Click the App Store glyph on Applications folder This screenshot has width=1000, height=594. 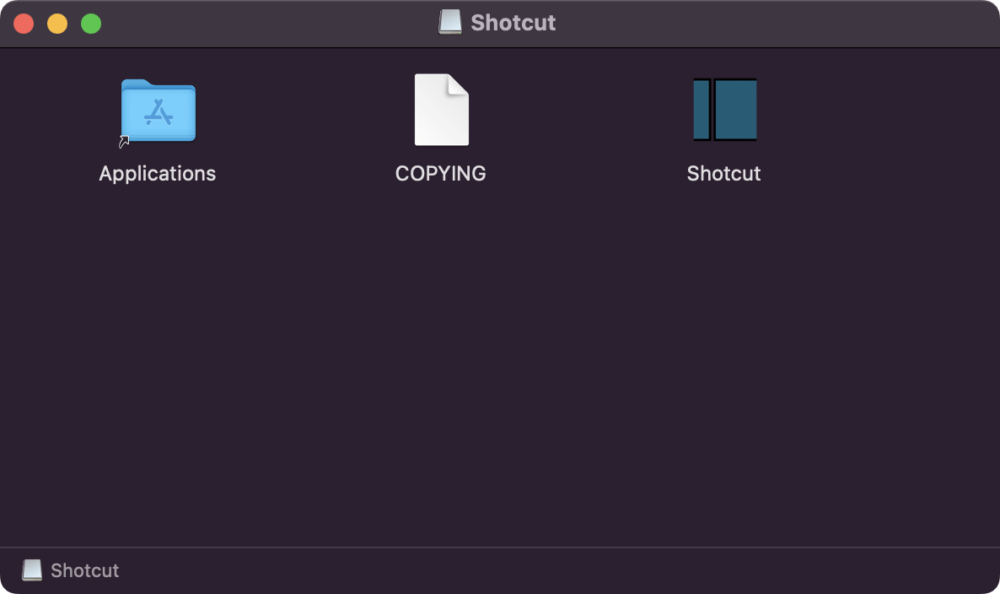[x=158, y=113]
